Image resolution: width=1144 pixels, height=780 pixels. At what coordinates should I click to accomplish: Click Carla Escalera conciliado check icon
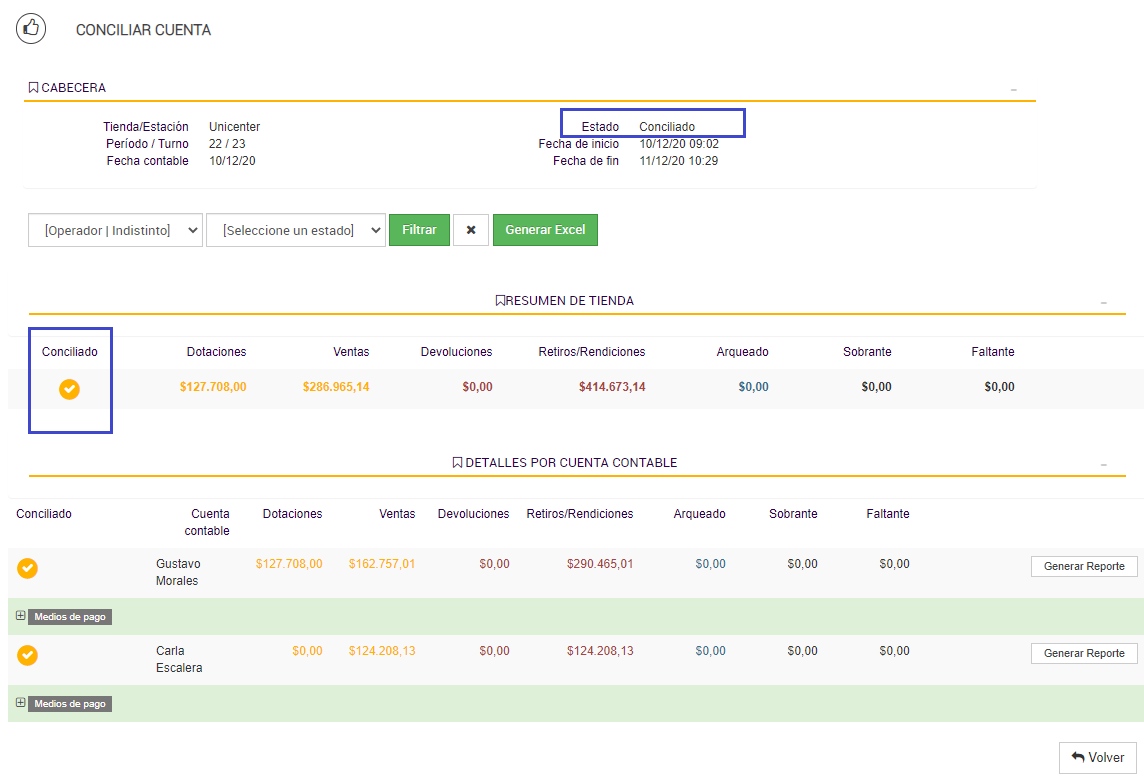click(x=28, y=654)
